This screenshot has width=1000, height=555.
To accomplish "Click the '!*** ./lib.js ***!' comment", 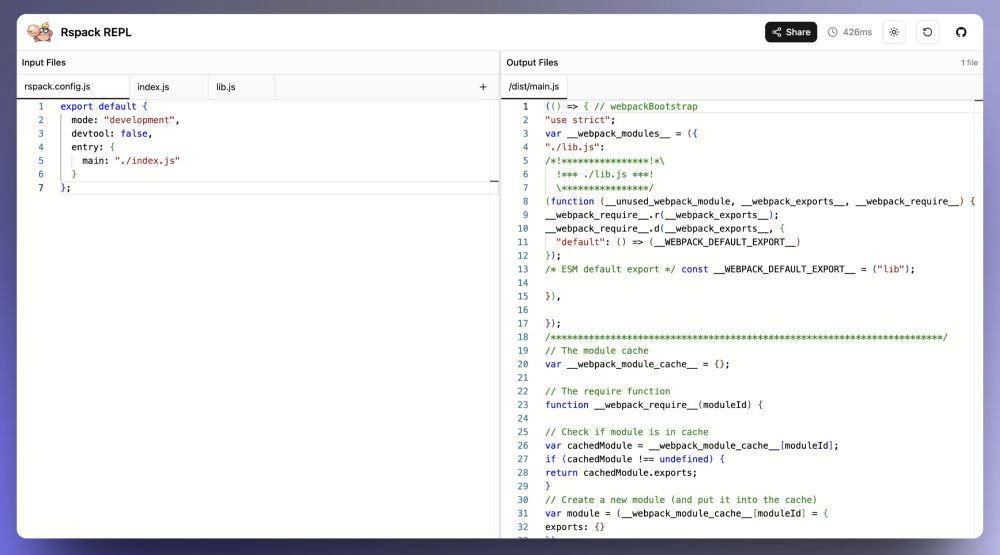I will [x=605, y=174].
